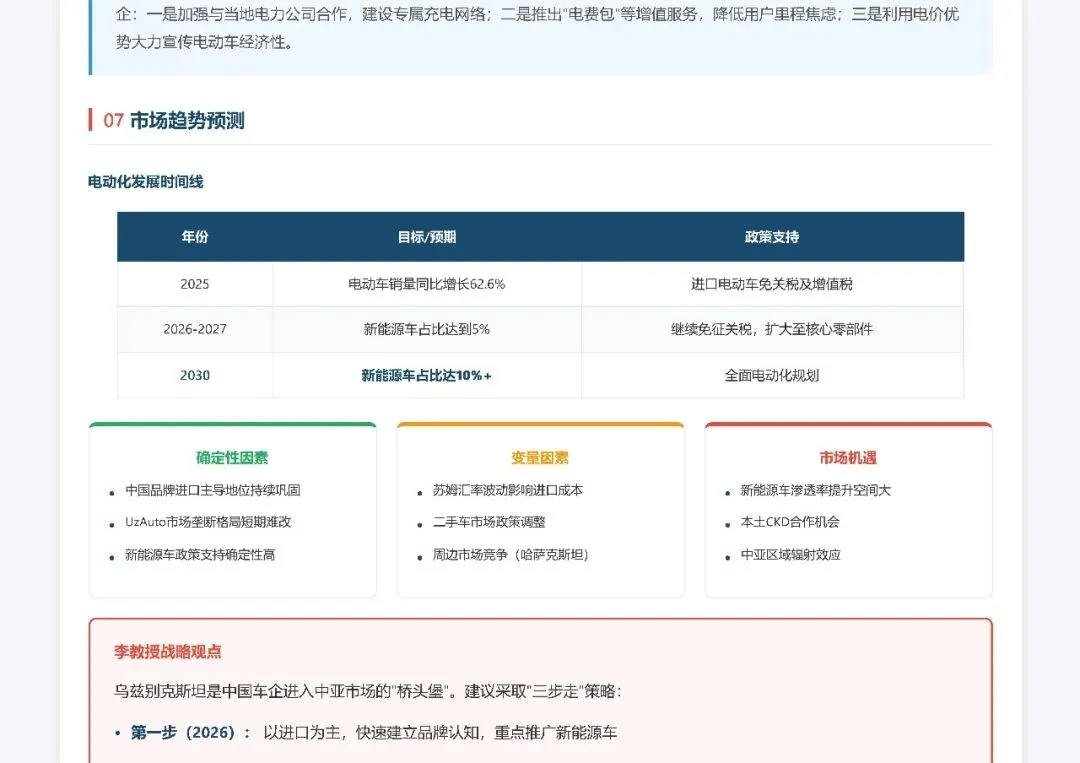Click the '目标/预期' table header

click(x=427, y=237)
